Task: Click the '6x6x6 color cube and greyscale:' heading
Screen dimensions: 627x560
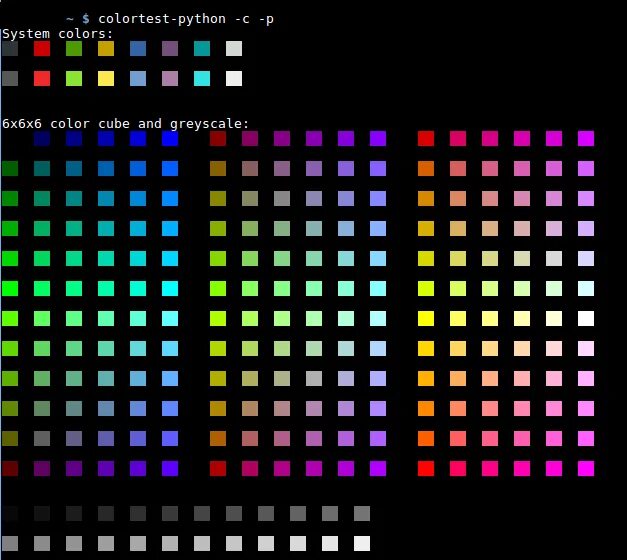Action: [126, 124]
